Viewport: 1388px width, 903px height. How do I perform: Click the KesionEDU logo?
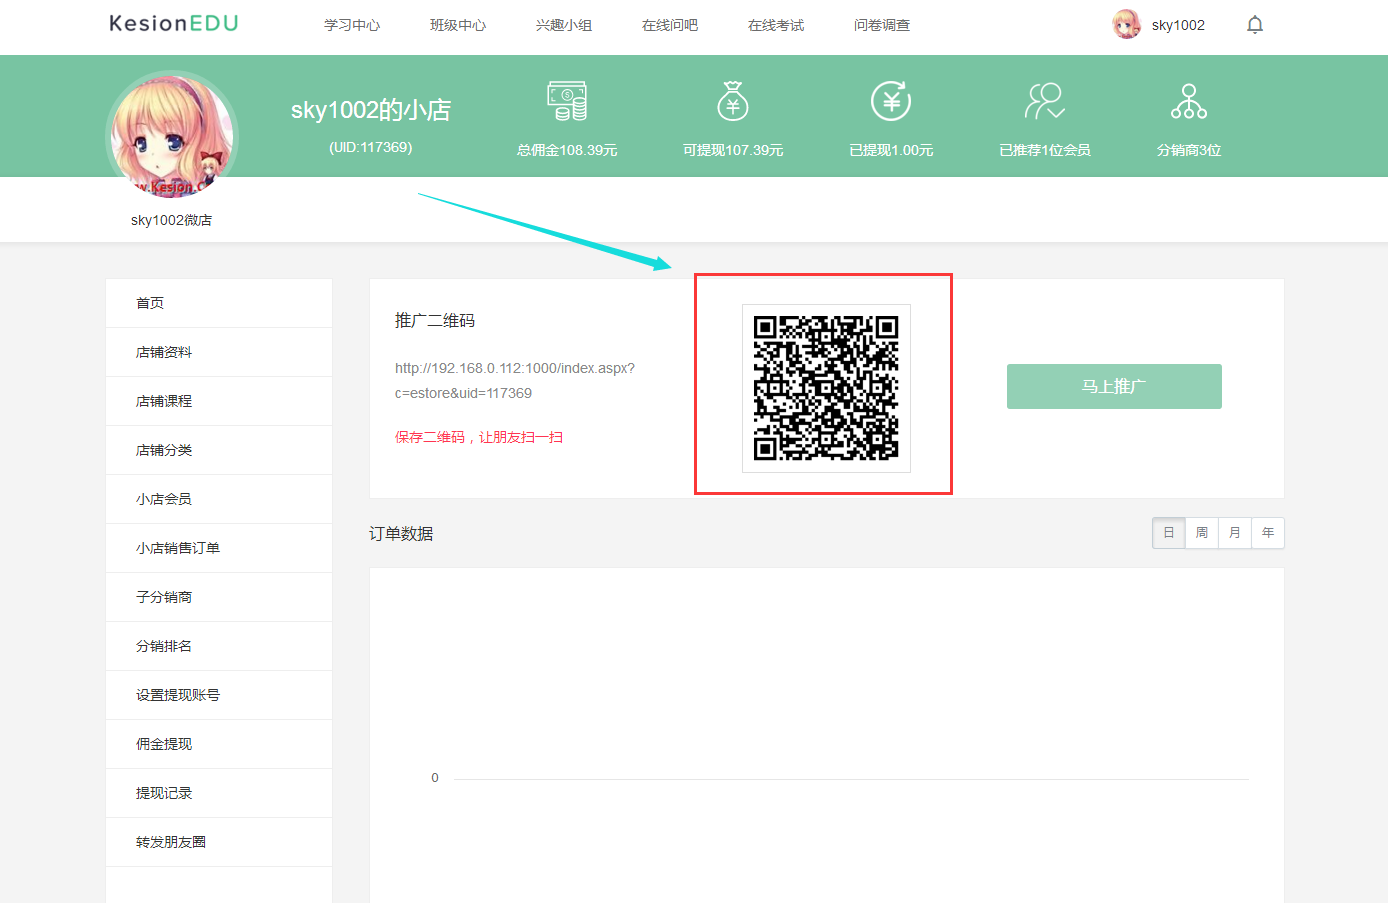(x=172, y=23)
